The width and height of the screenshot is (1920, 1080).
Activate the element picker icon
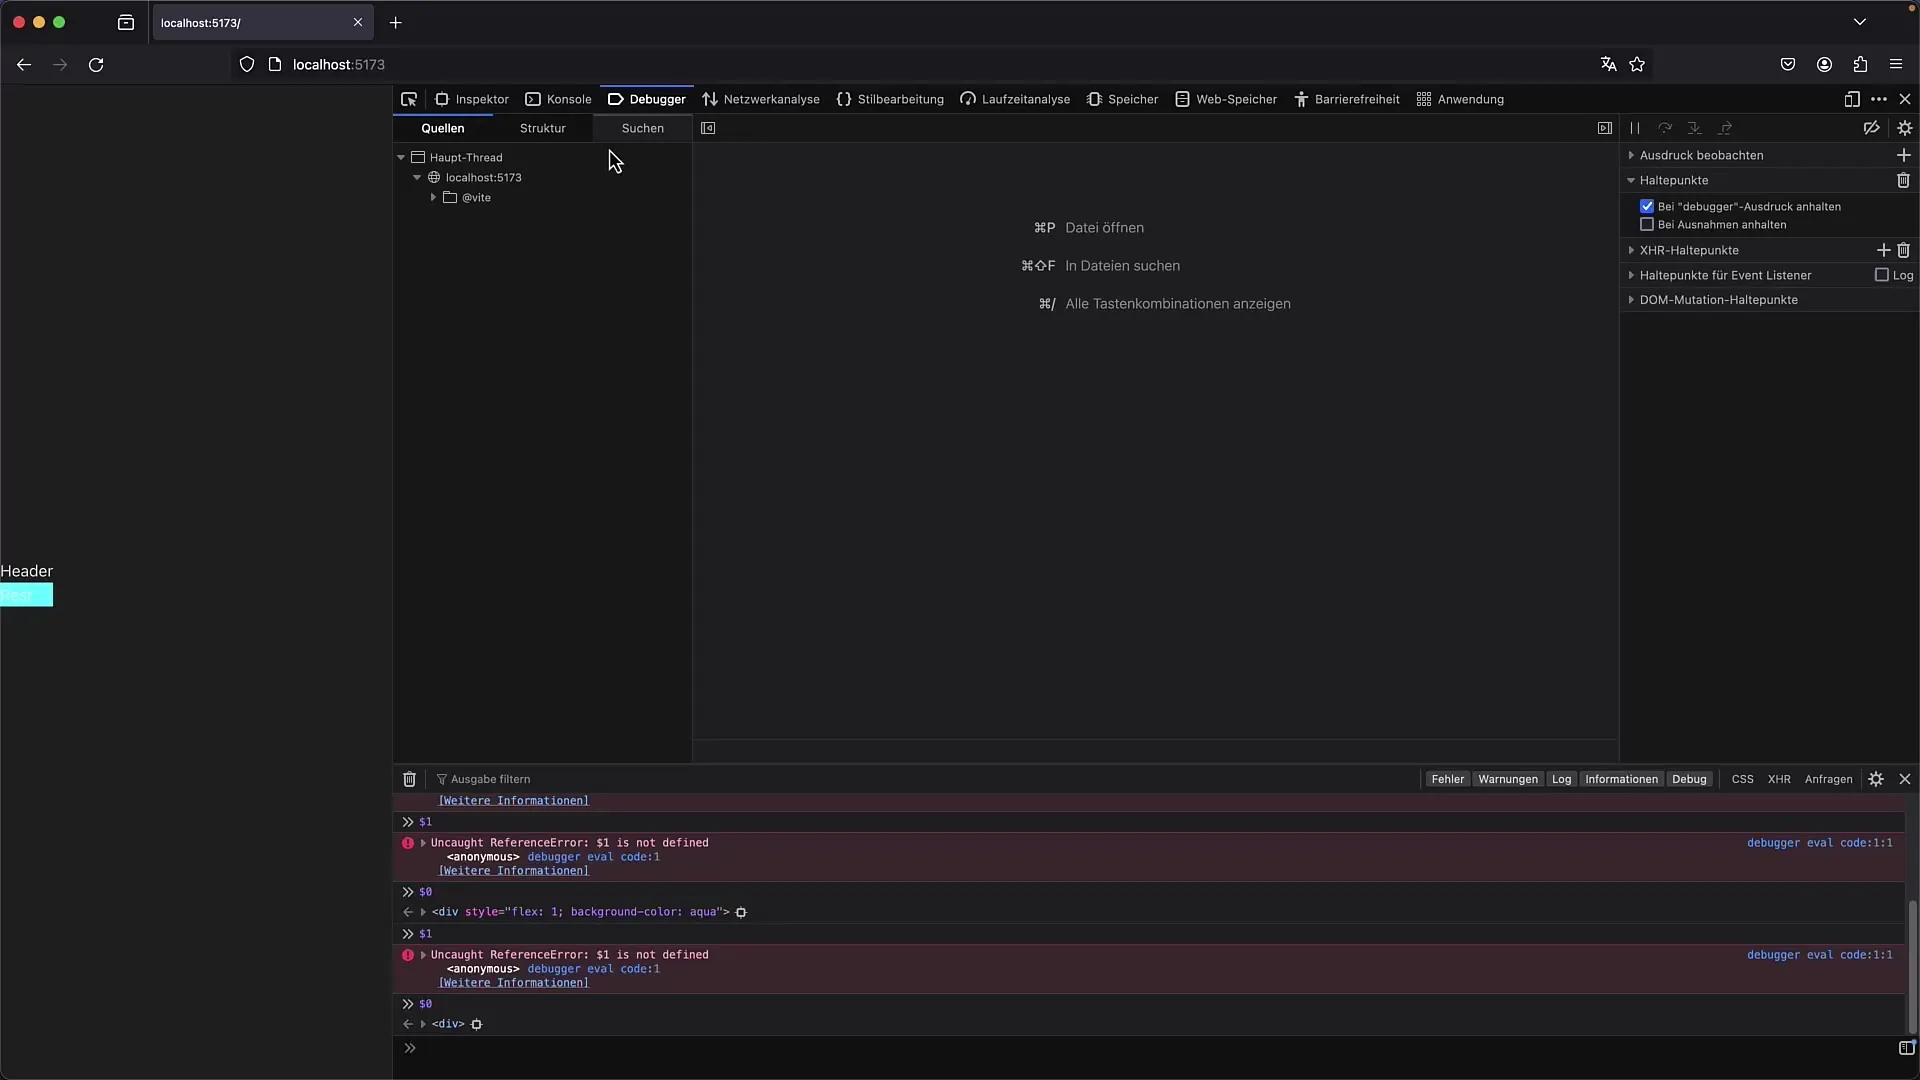(409, 99)
